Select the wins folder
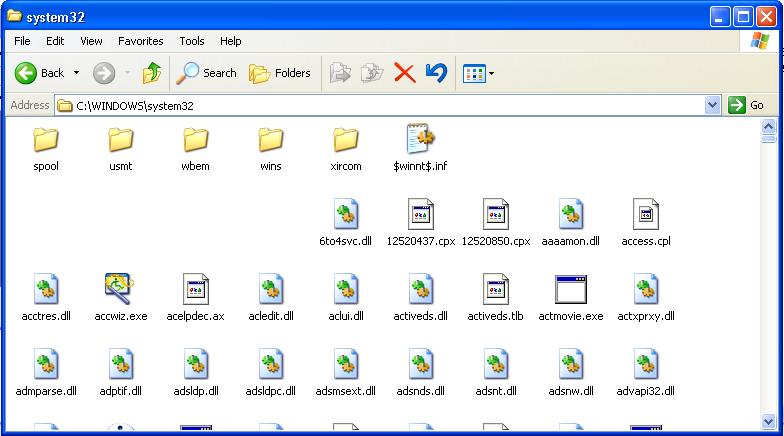This screenshot has width=784, height=436. click(x=270, y=149)
